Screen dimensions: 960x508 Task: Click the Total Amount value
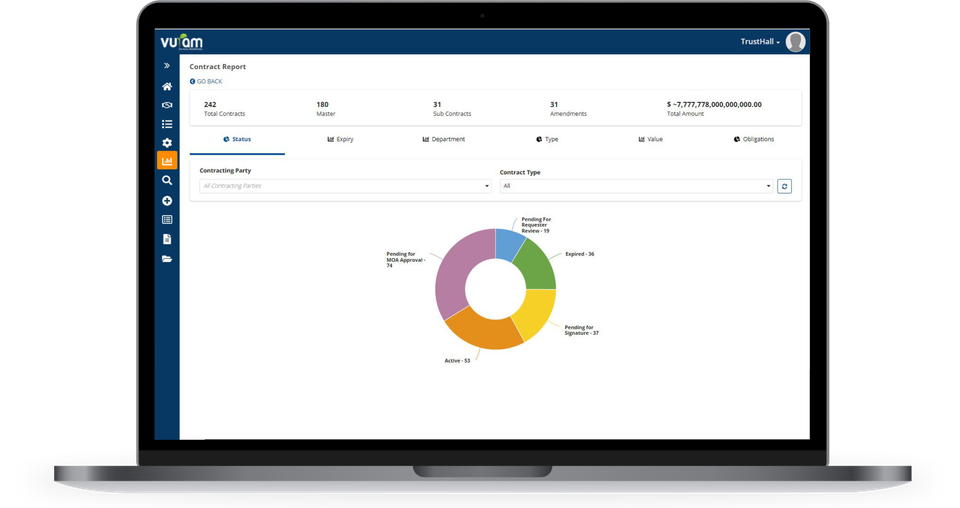(x=714, y=105)
